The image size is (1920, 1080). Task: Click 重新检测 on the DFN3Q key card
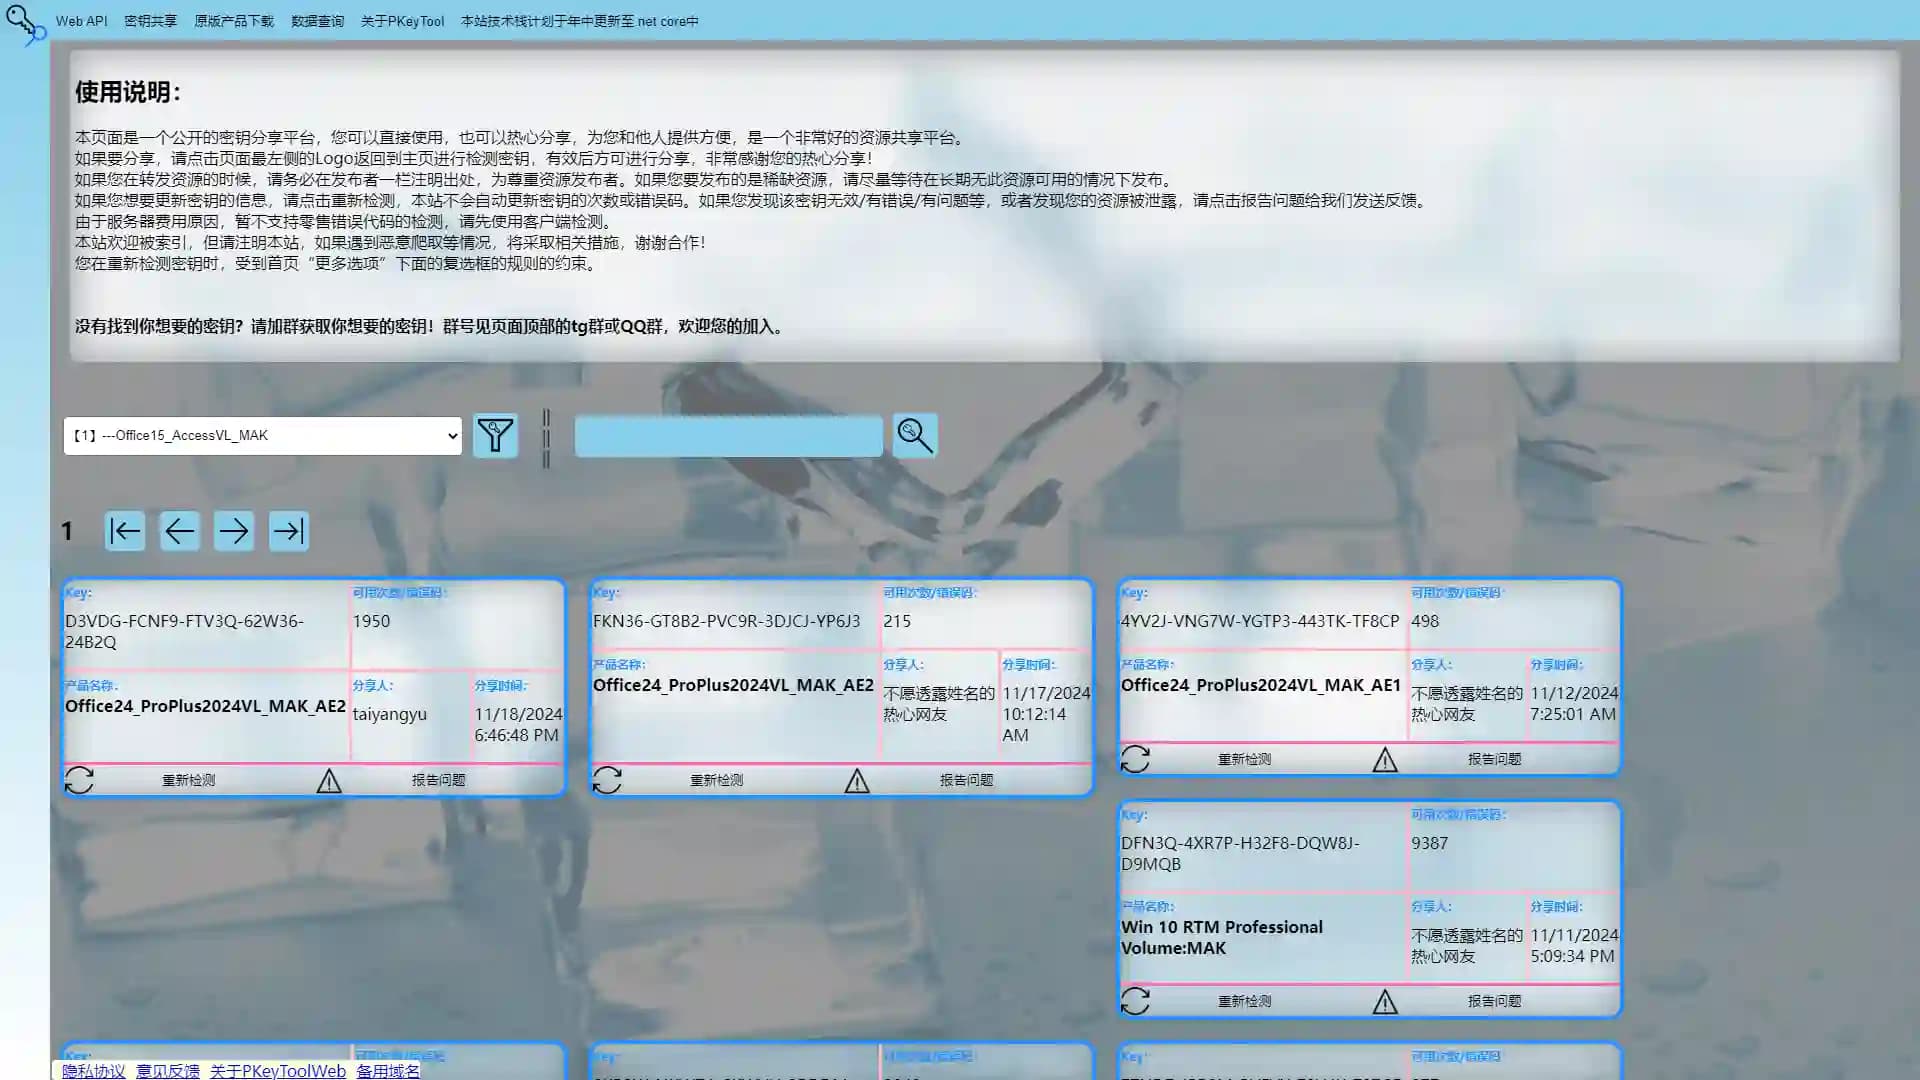[1245, 1001]
